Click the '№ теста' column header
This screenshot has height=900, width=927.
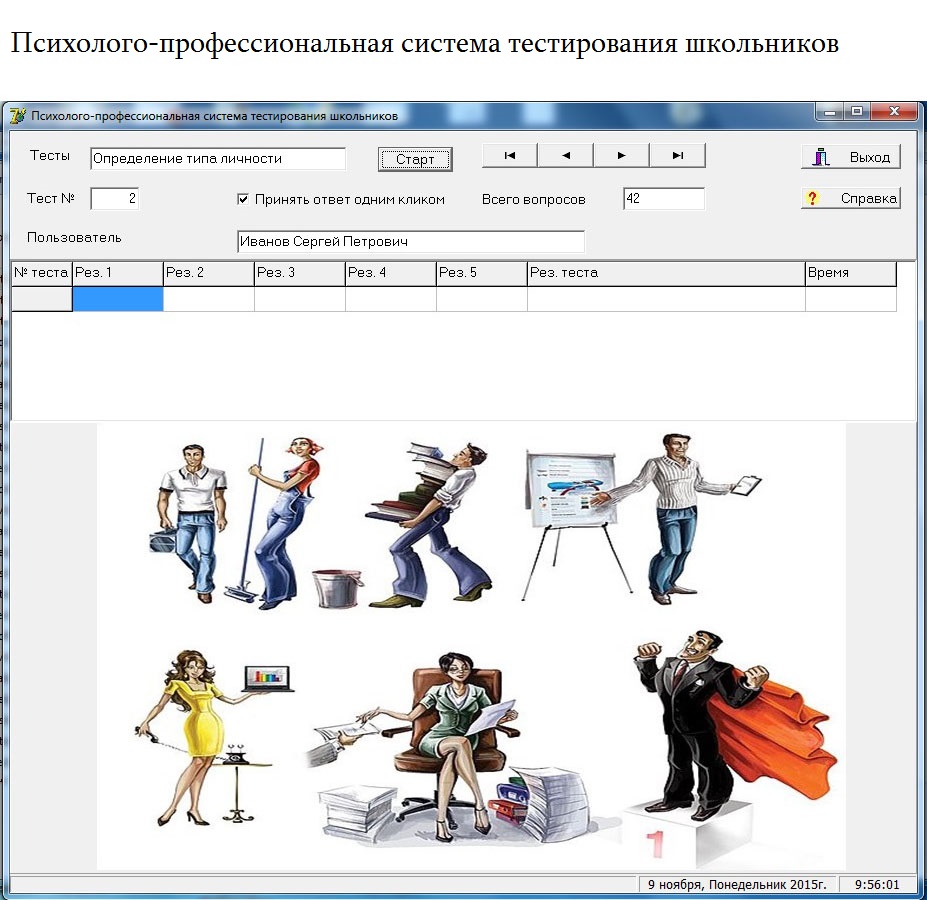41,273
